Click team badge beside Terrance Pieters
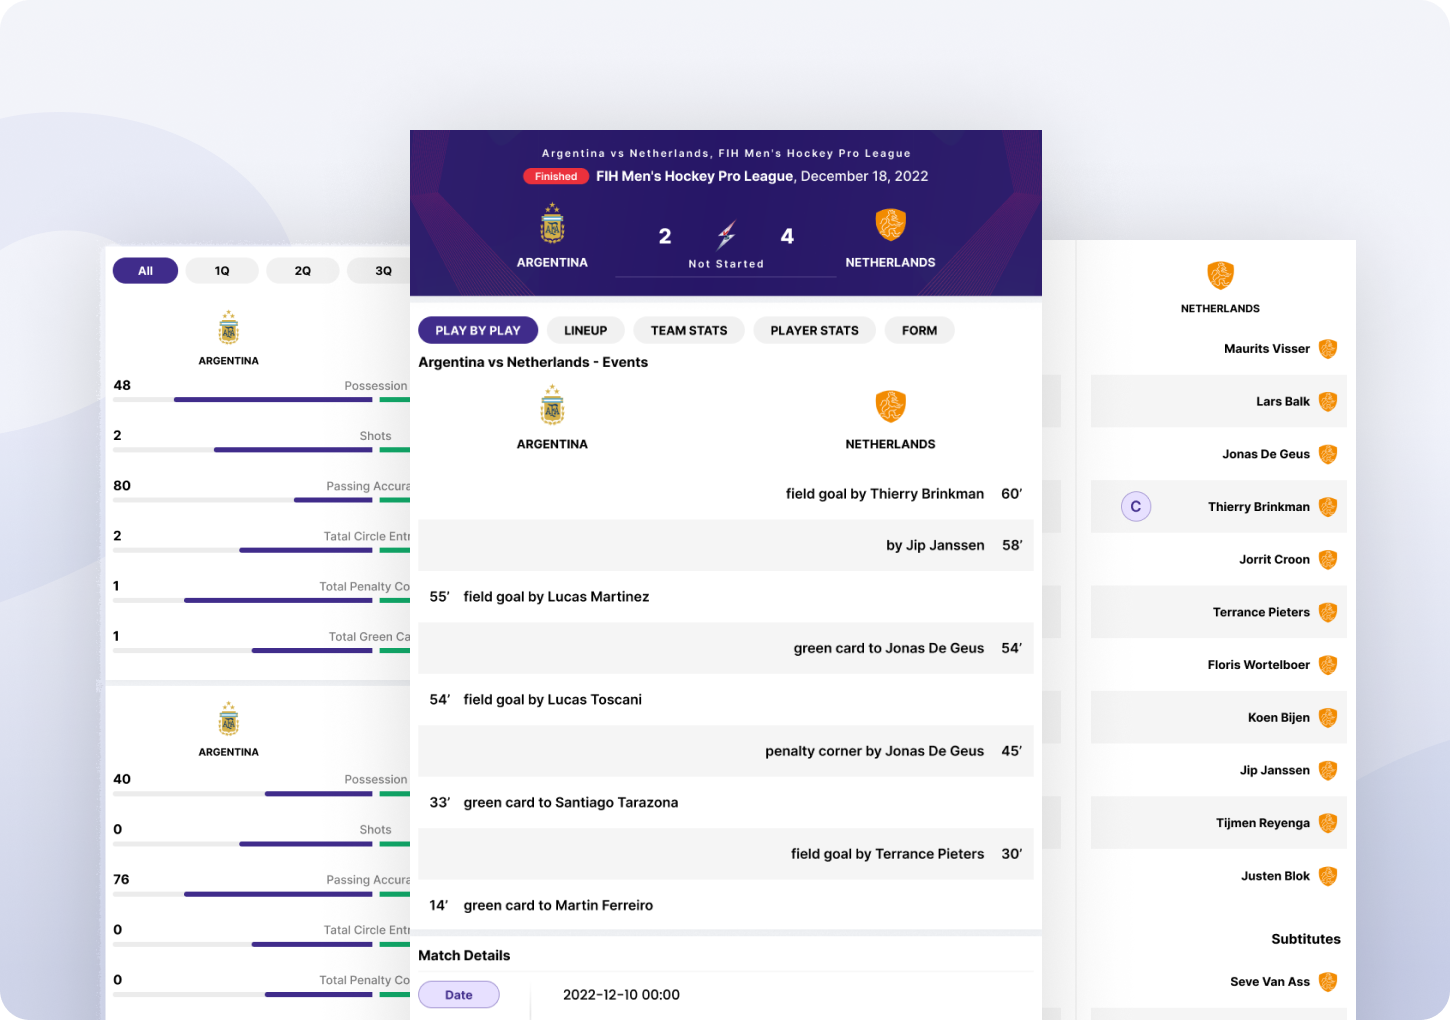The image size is (1450, 1020). pos(1328,612)
